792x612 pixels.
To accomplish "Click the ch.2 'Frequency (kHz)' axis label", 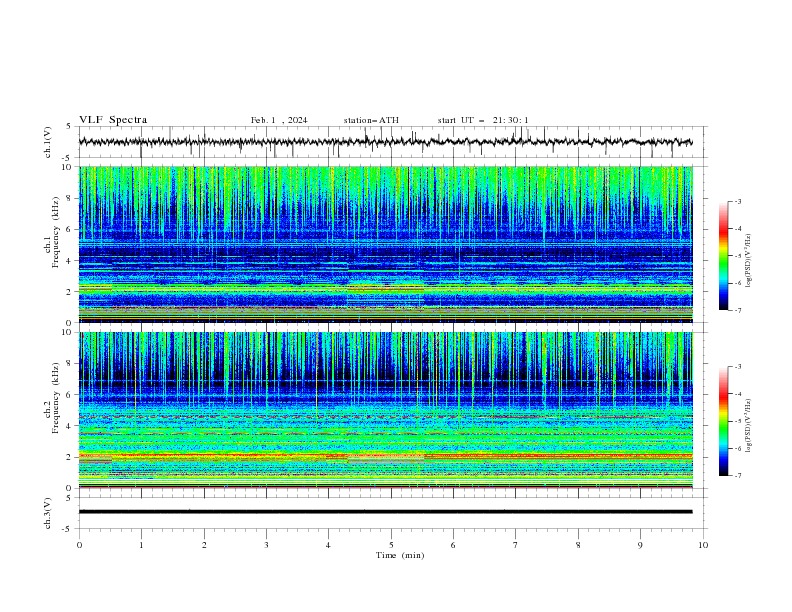I will (x=56, y=398).
